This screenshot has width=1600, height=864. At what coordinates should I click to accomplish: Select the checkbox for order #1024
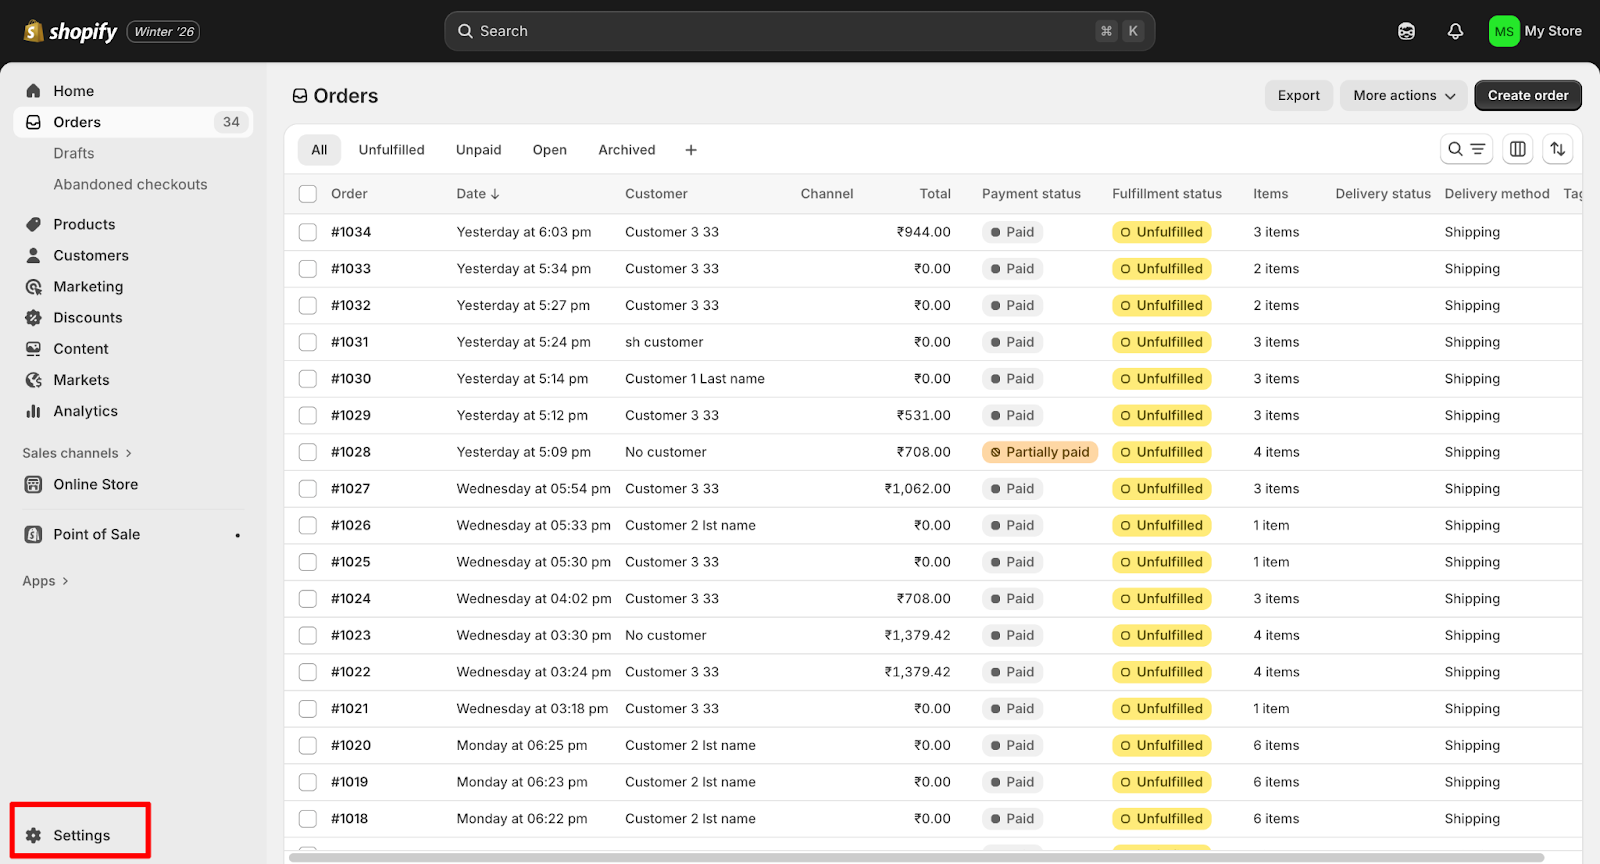(308, 598)
